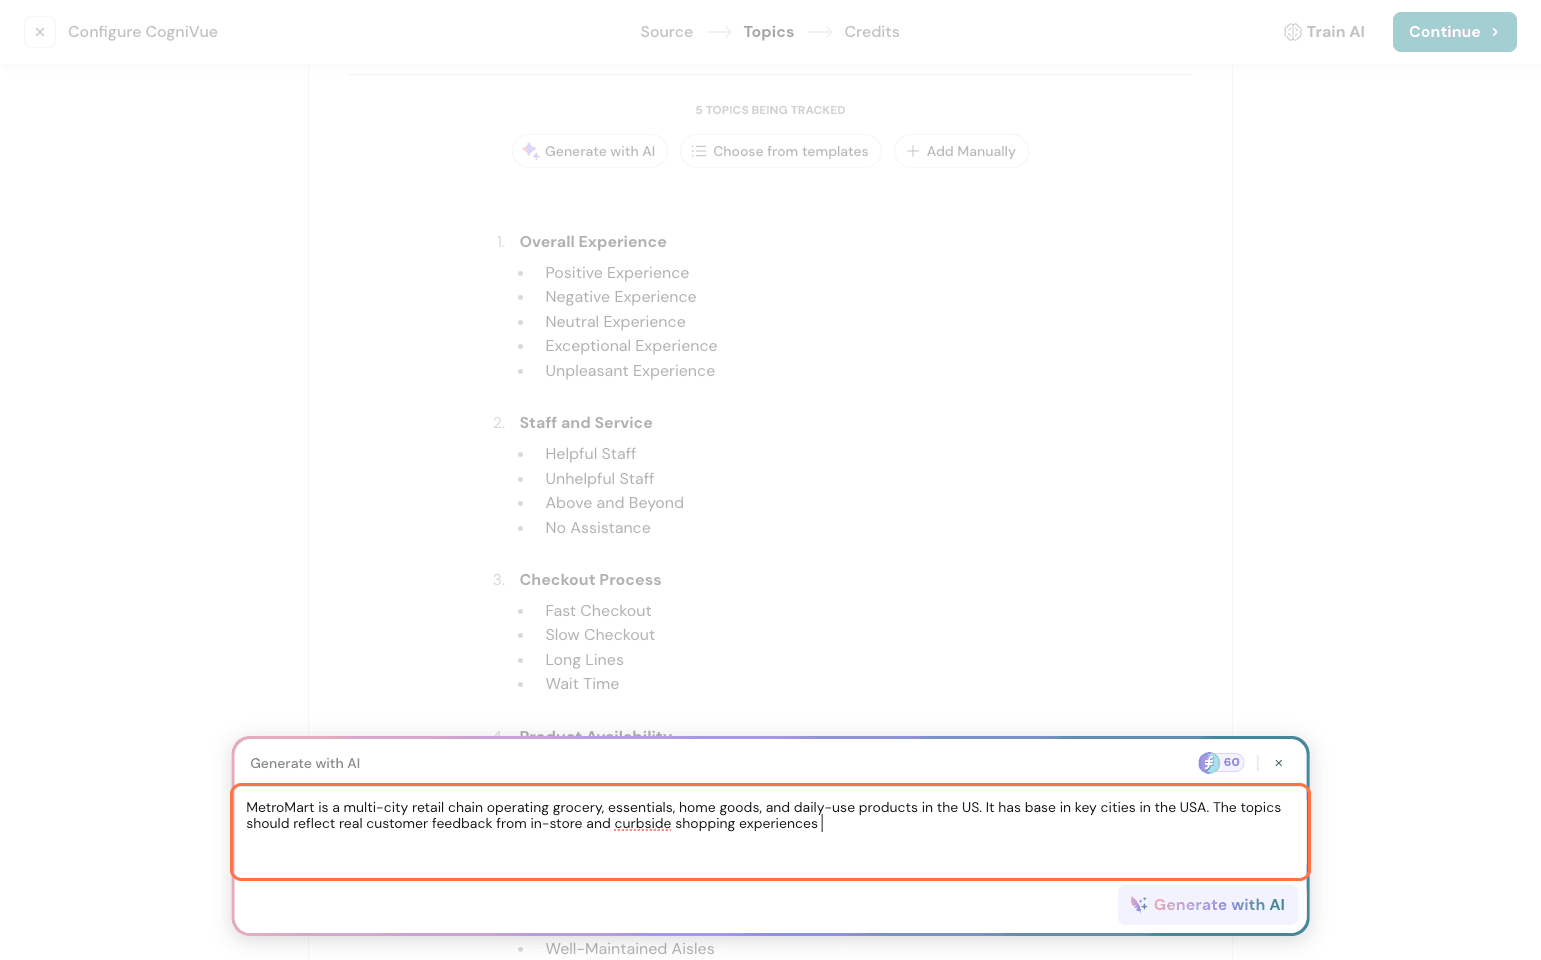Select the Topics step
This screenshot has width=1541, height=960.
(x=768, y=32)
